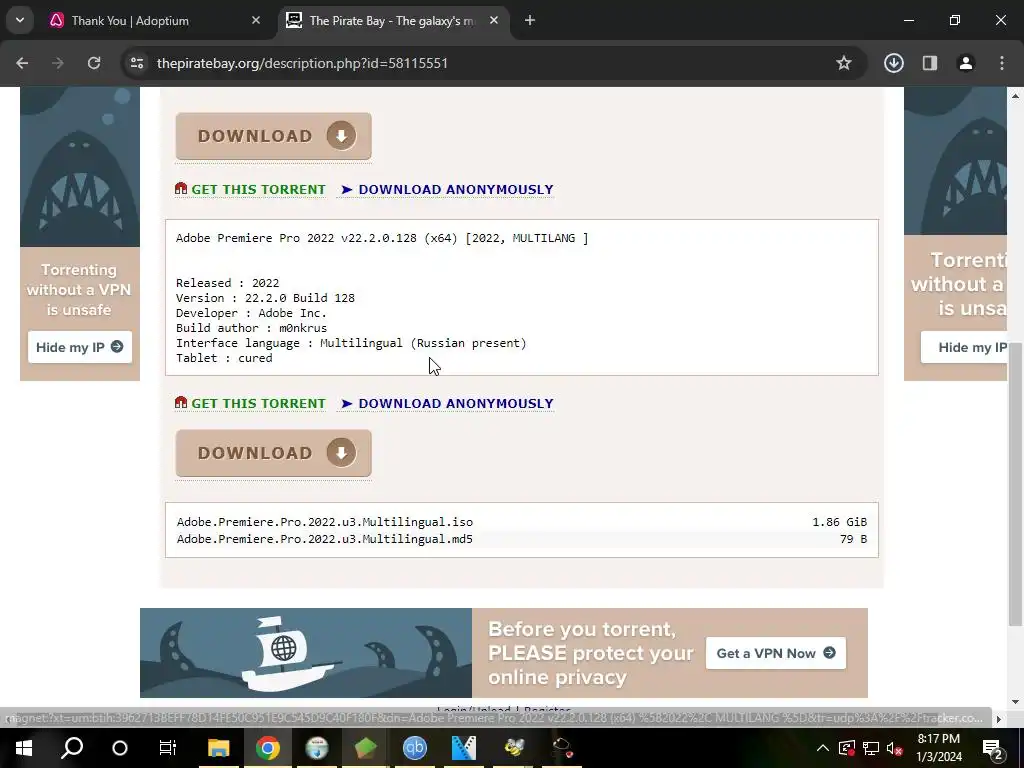Click status bar scroll right arrow
Screen dimensions: 1024x768
click(x=998, y=719)
